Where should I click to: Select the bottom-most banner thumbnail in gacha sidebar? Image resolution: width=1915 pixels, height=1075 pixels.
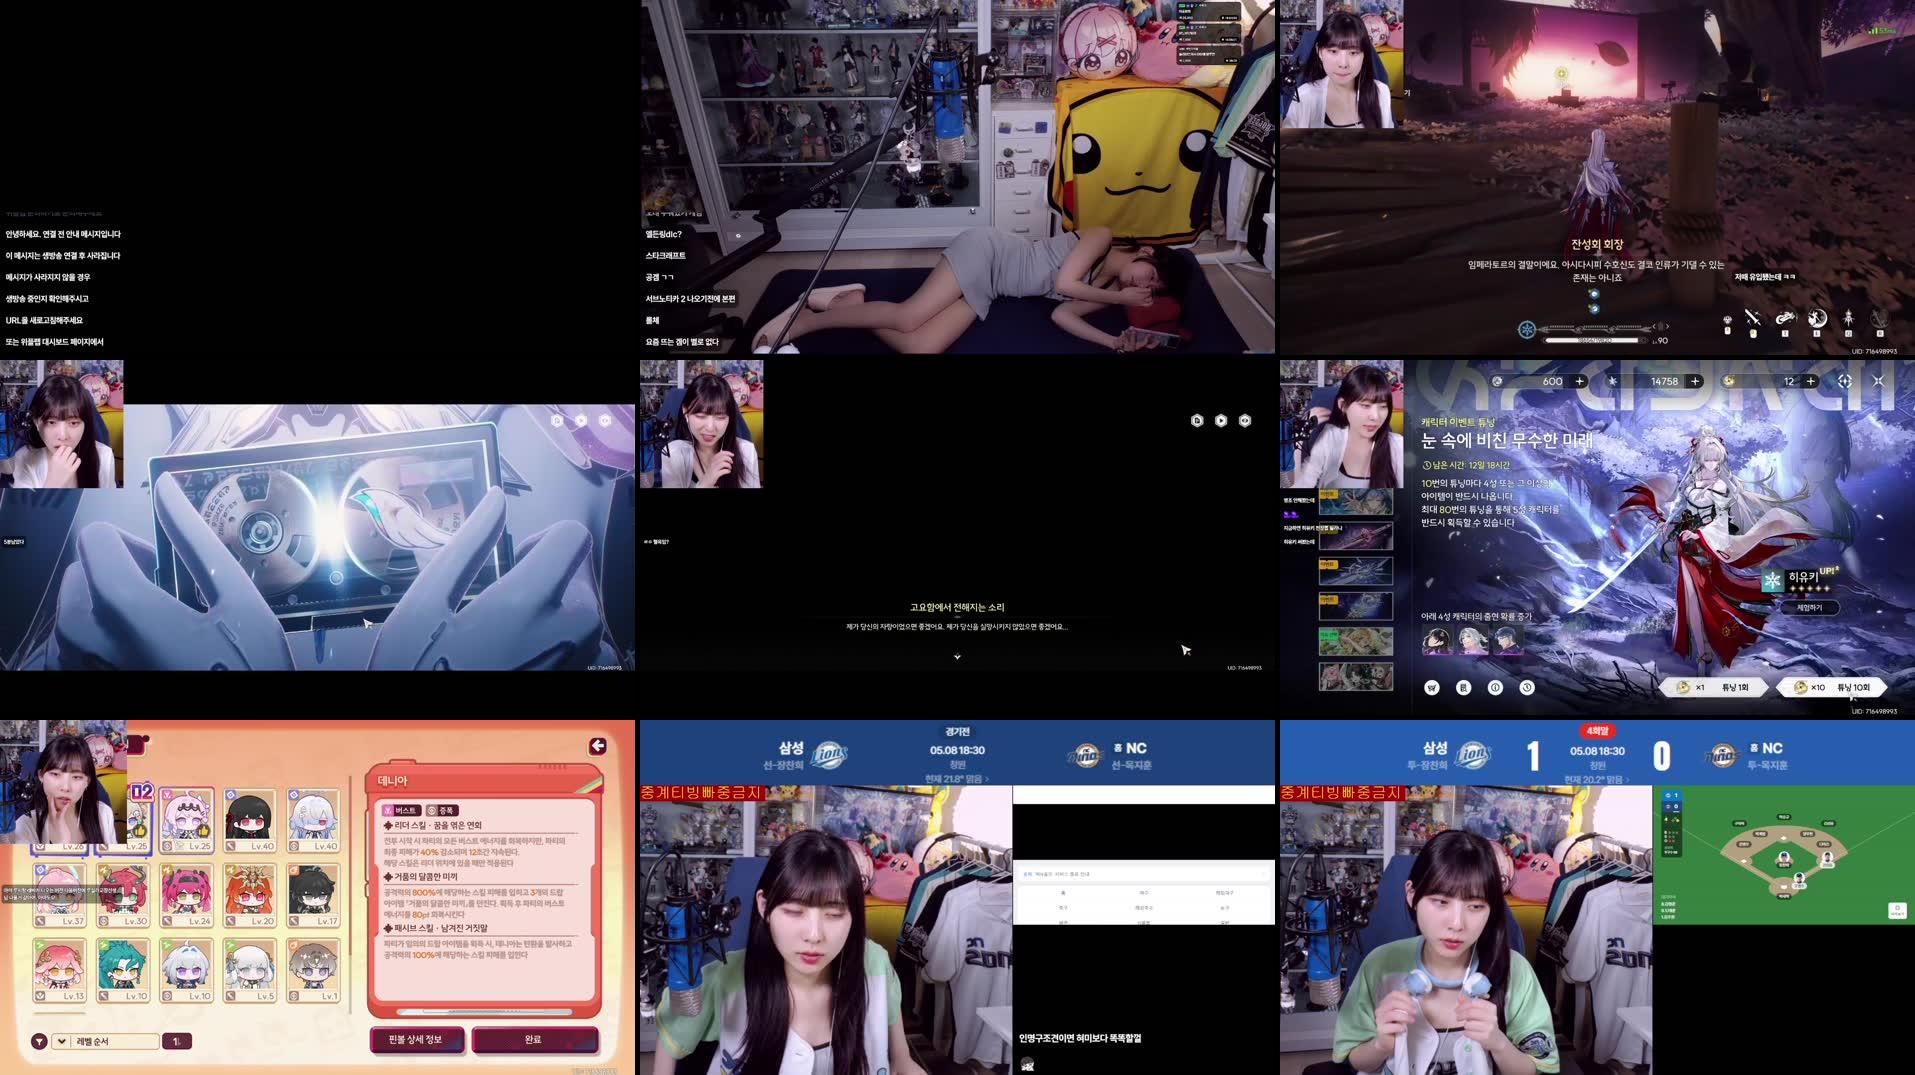pyautogui.click(x=1355, y=676)
